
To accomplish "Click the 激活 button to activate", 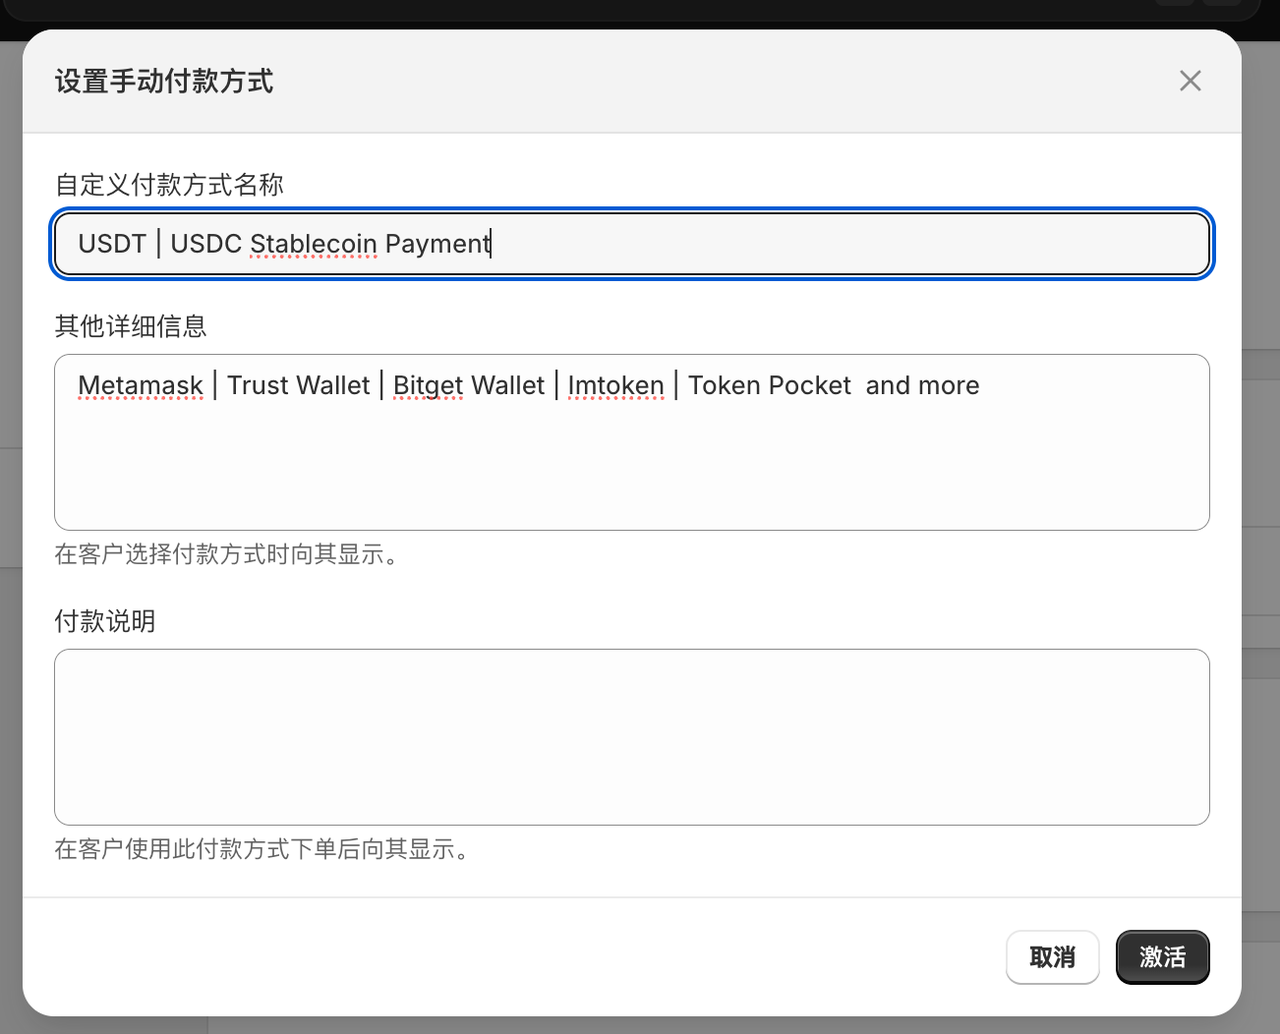I will (1162, 957).
